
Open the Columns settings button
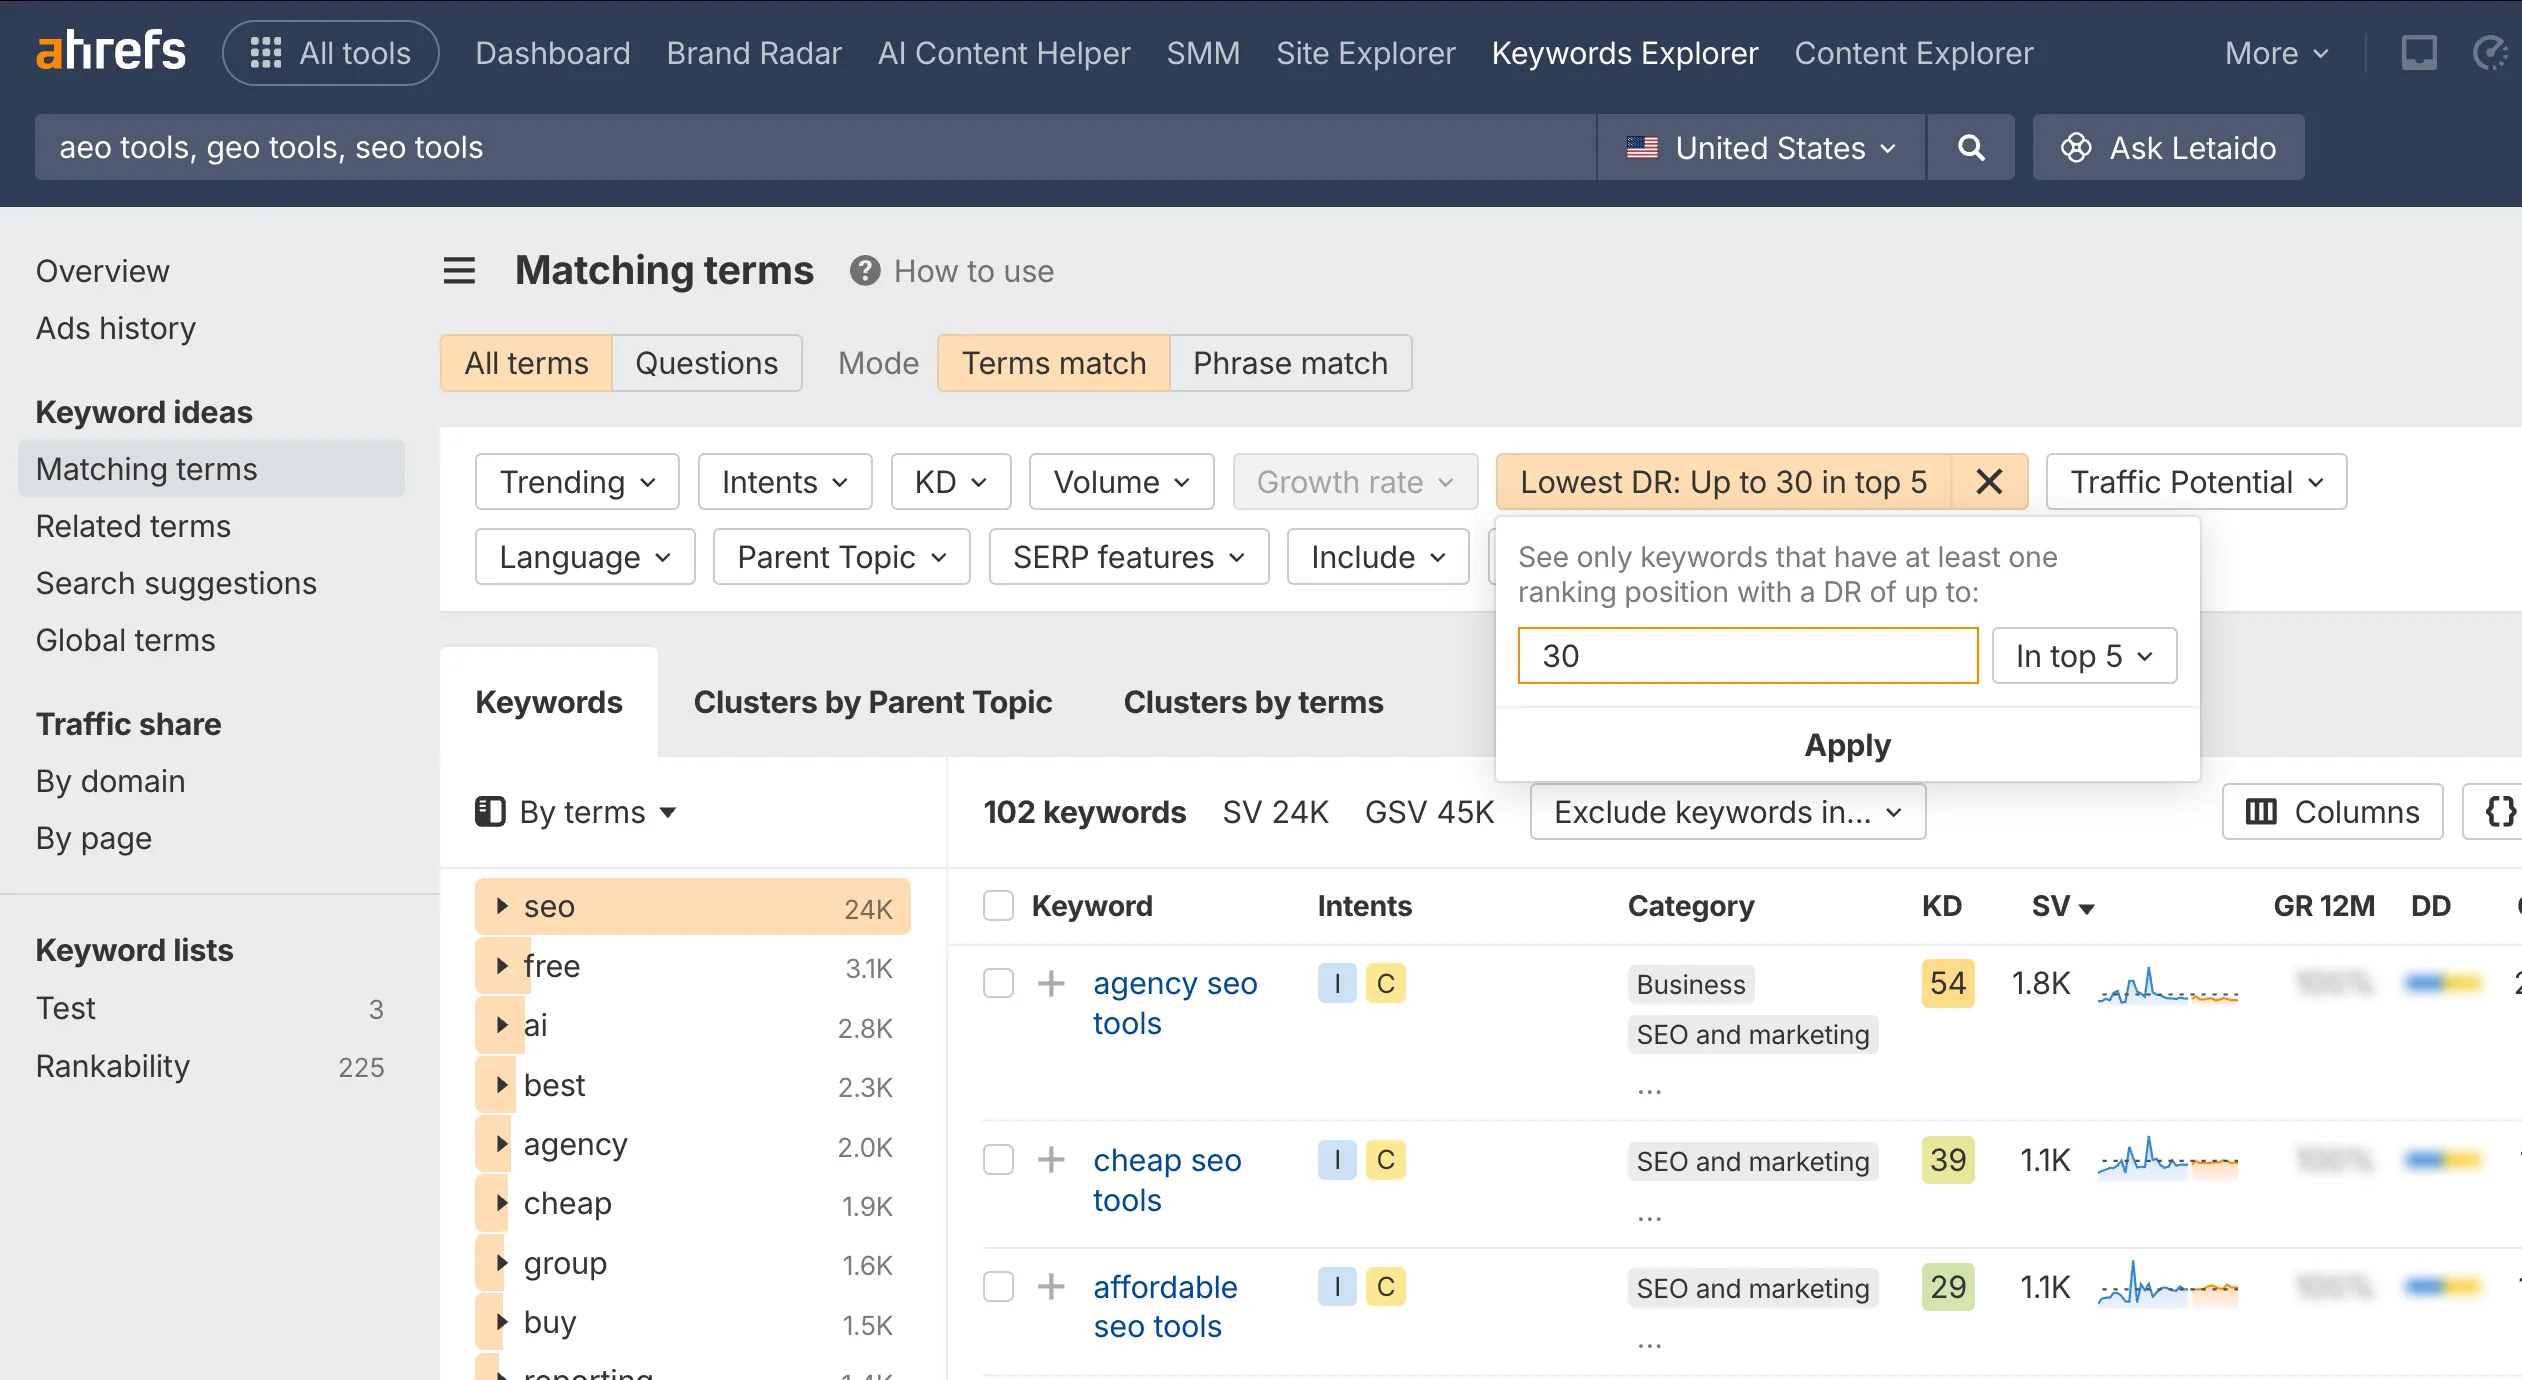click(2332, 811)
